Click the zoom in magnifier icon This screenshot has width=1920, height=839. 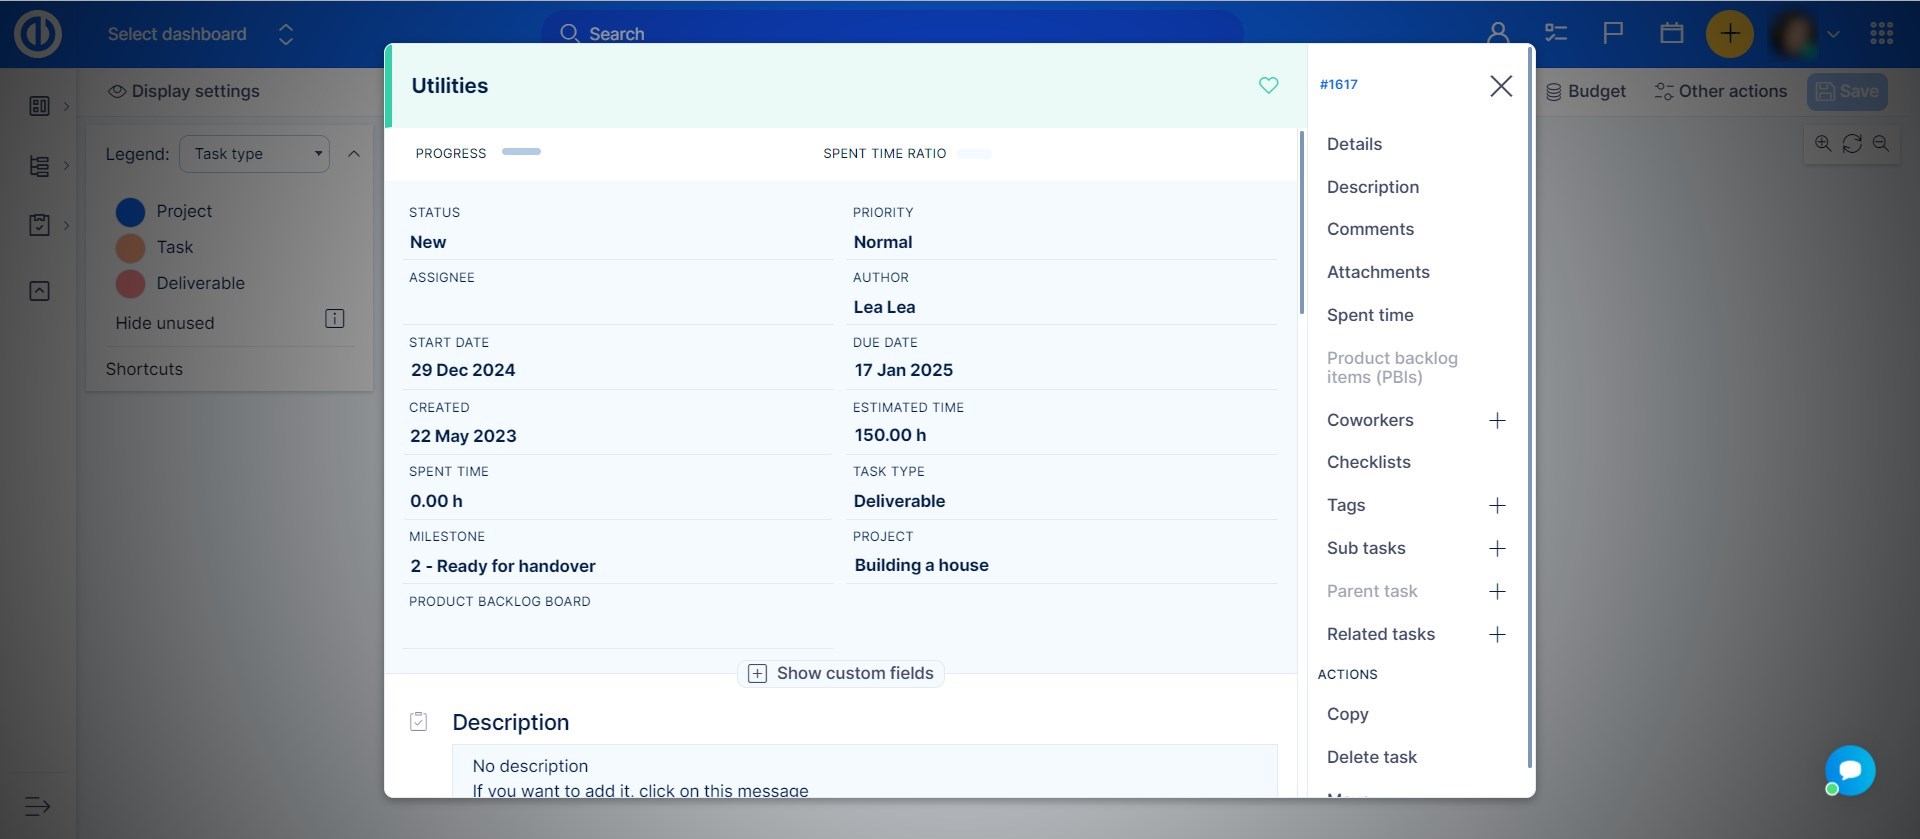tap(1823, 144)
